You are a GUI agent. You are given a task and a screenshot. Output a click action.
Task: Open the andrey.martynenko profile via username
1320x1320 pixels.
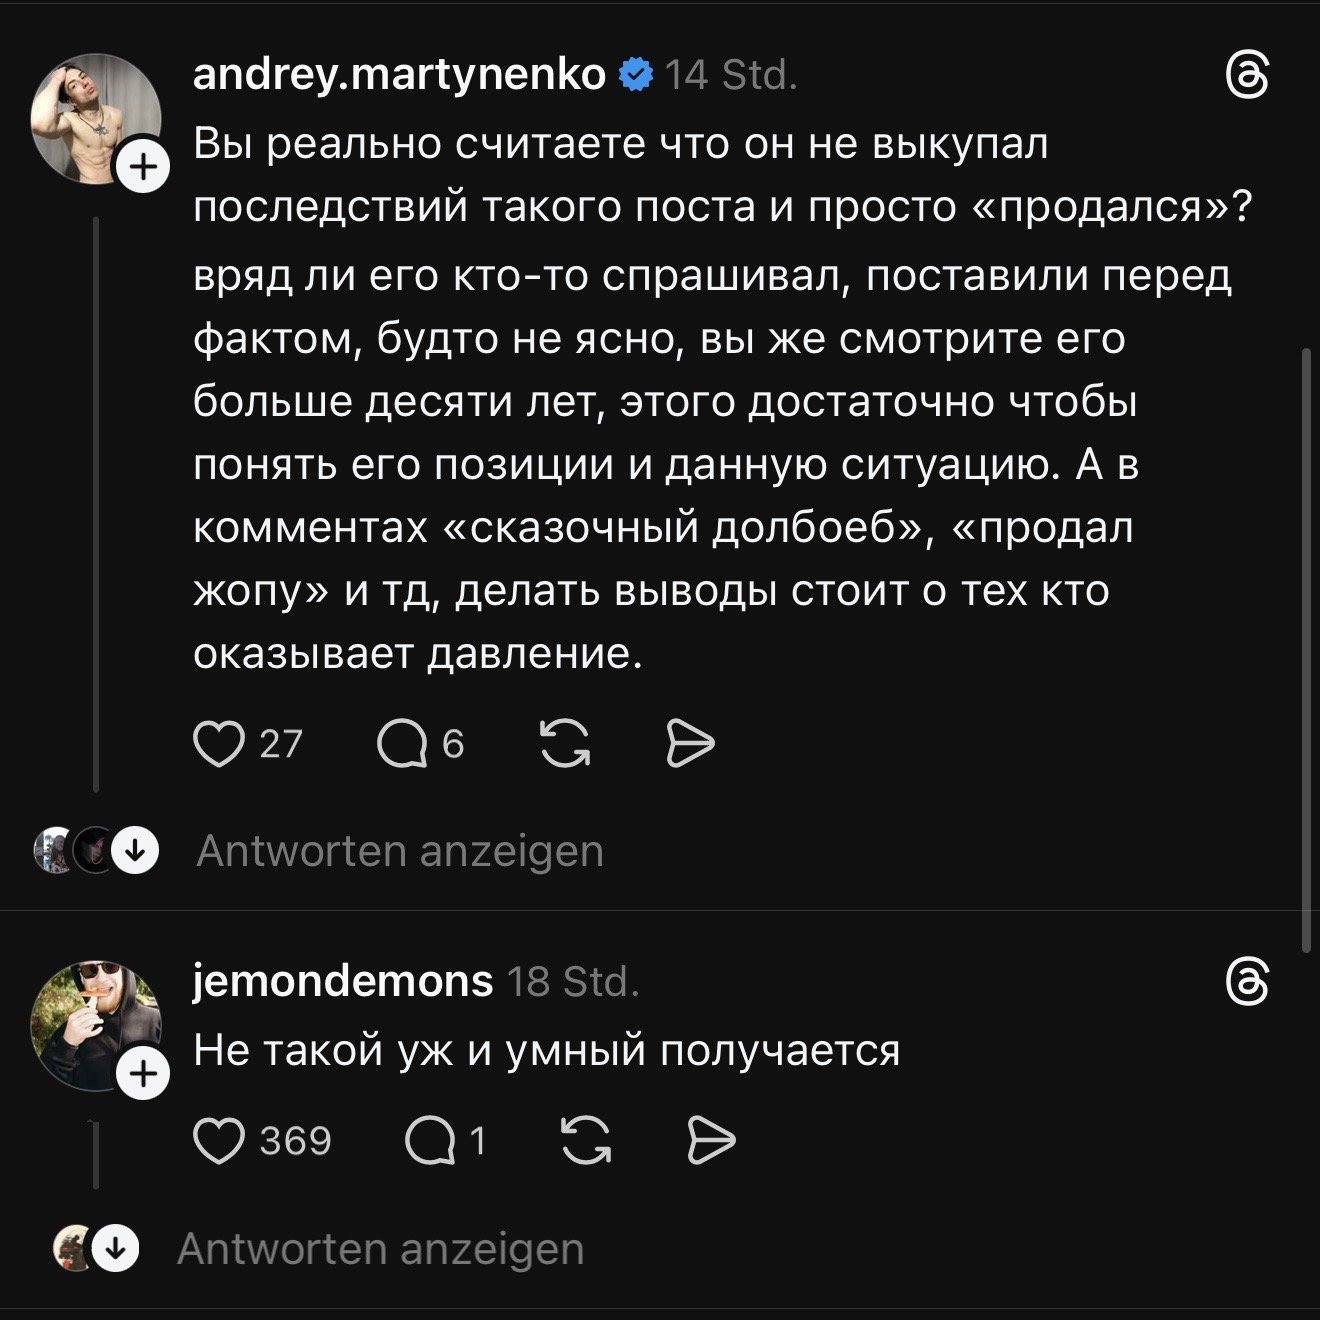pyautogui.click(x=399, y=75)
